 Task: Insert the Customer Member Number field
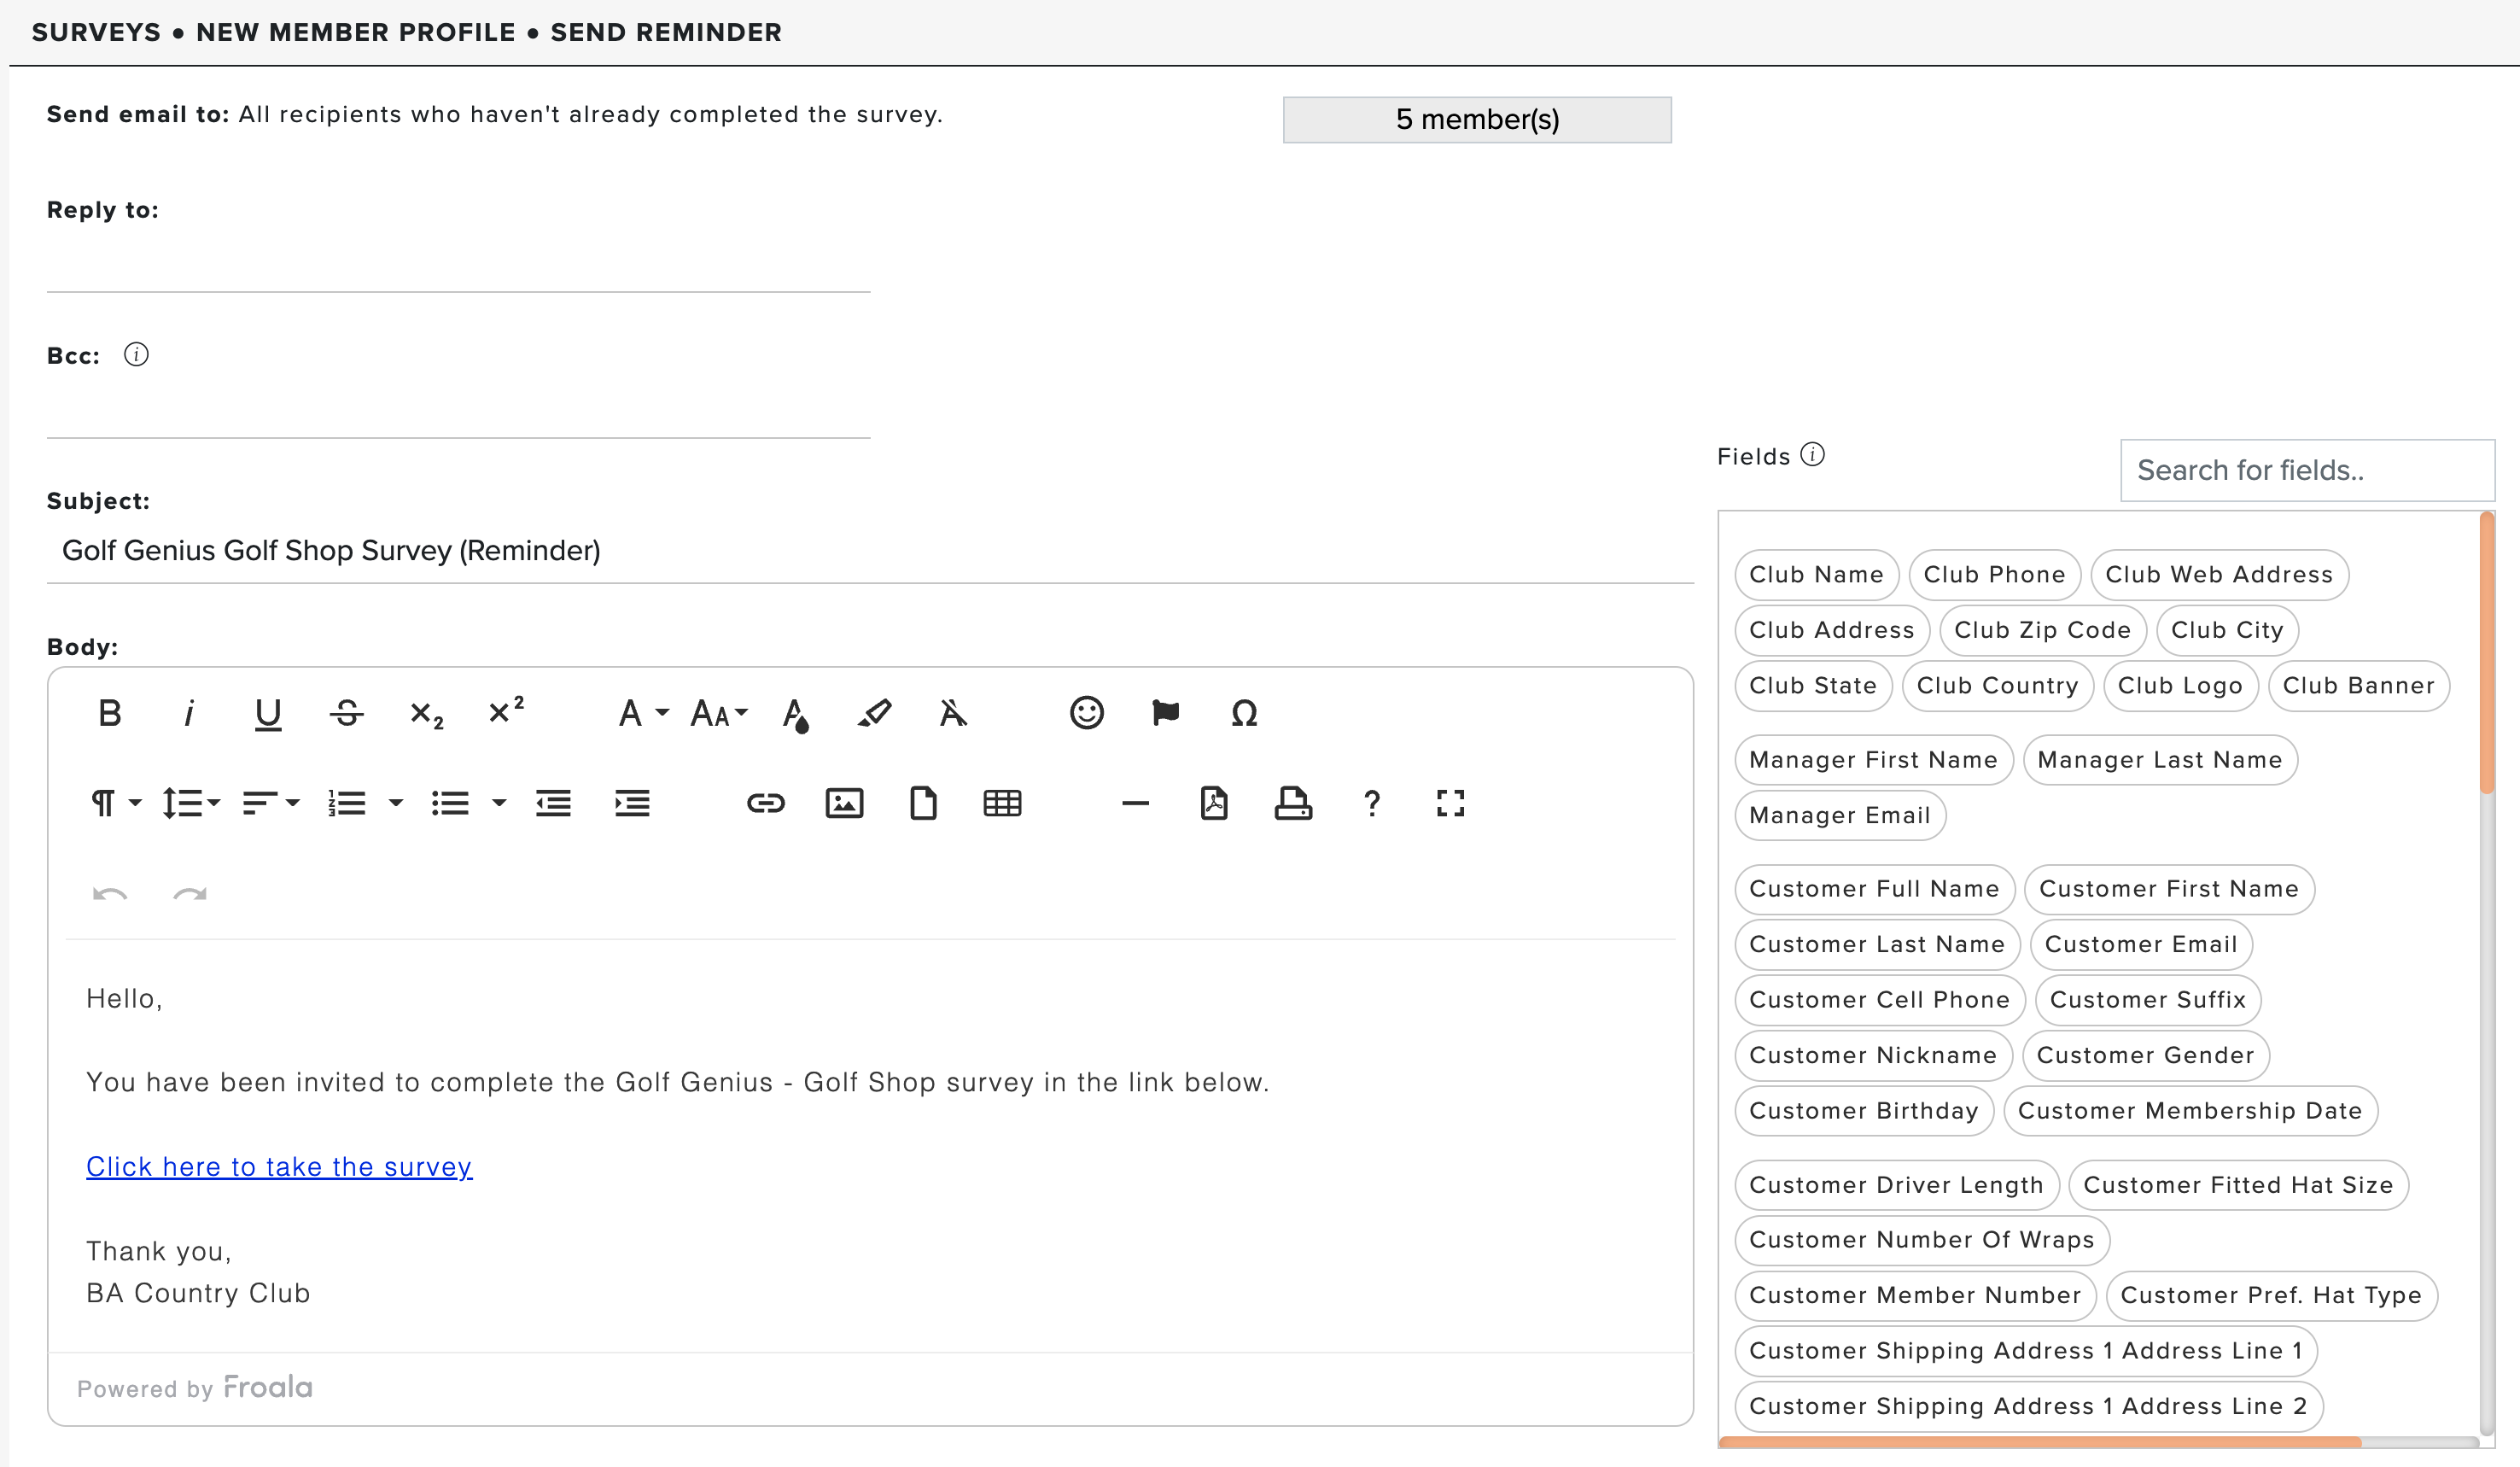point(1915,1295)
